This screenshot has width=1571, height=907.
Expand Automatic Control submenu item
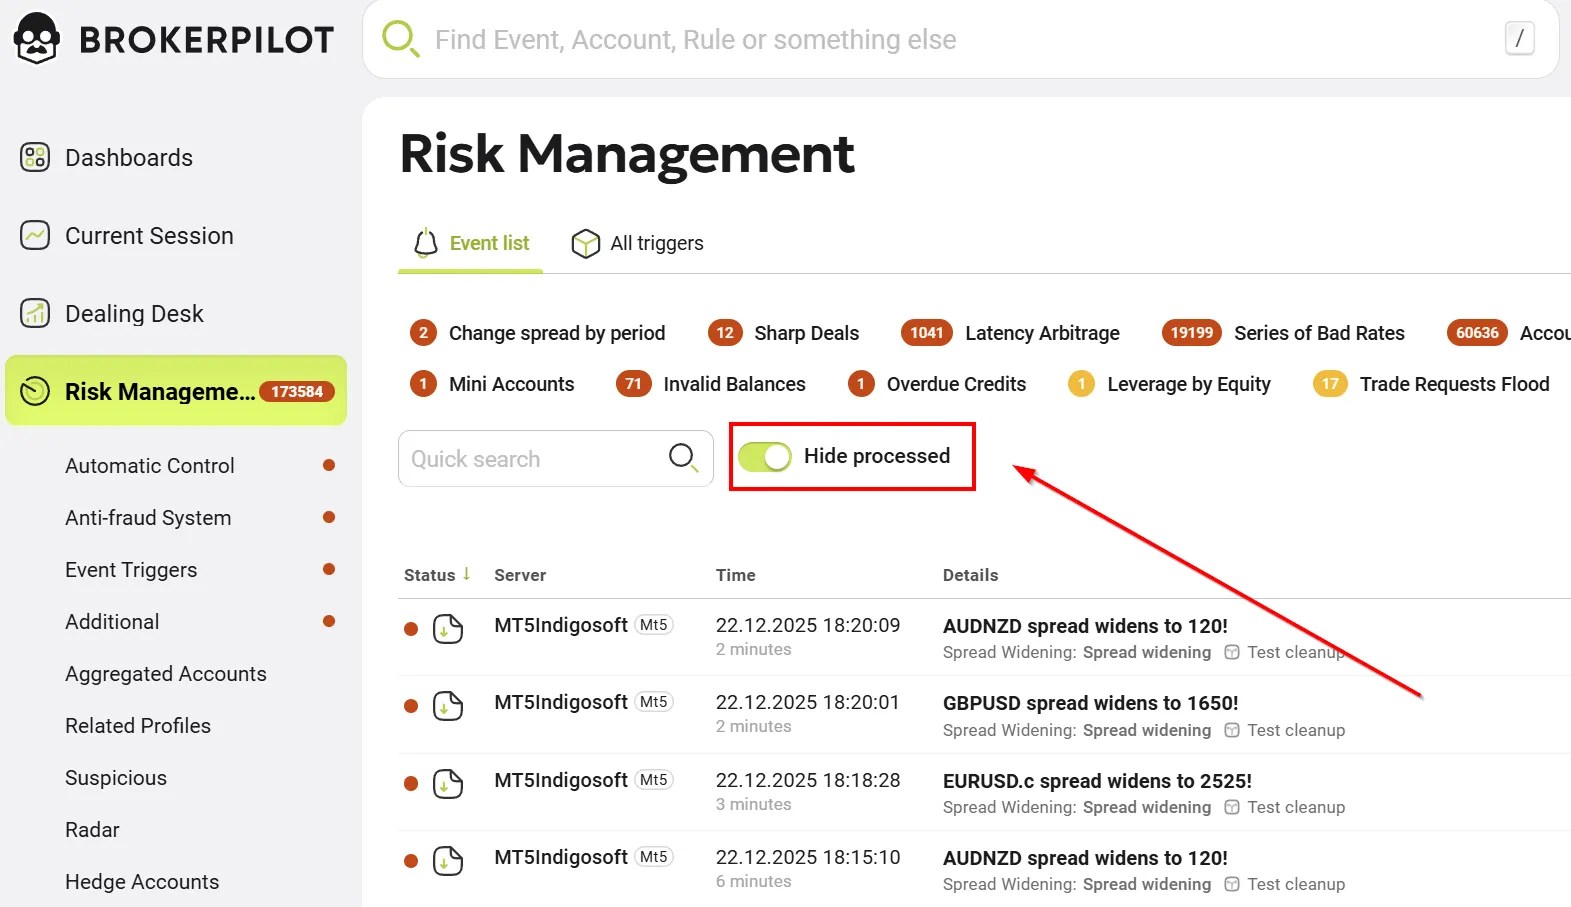[150, 466]
